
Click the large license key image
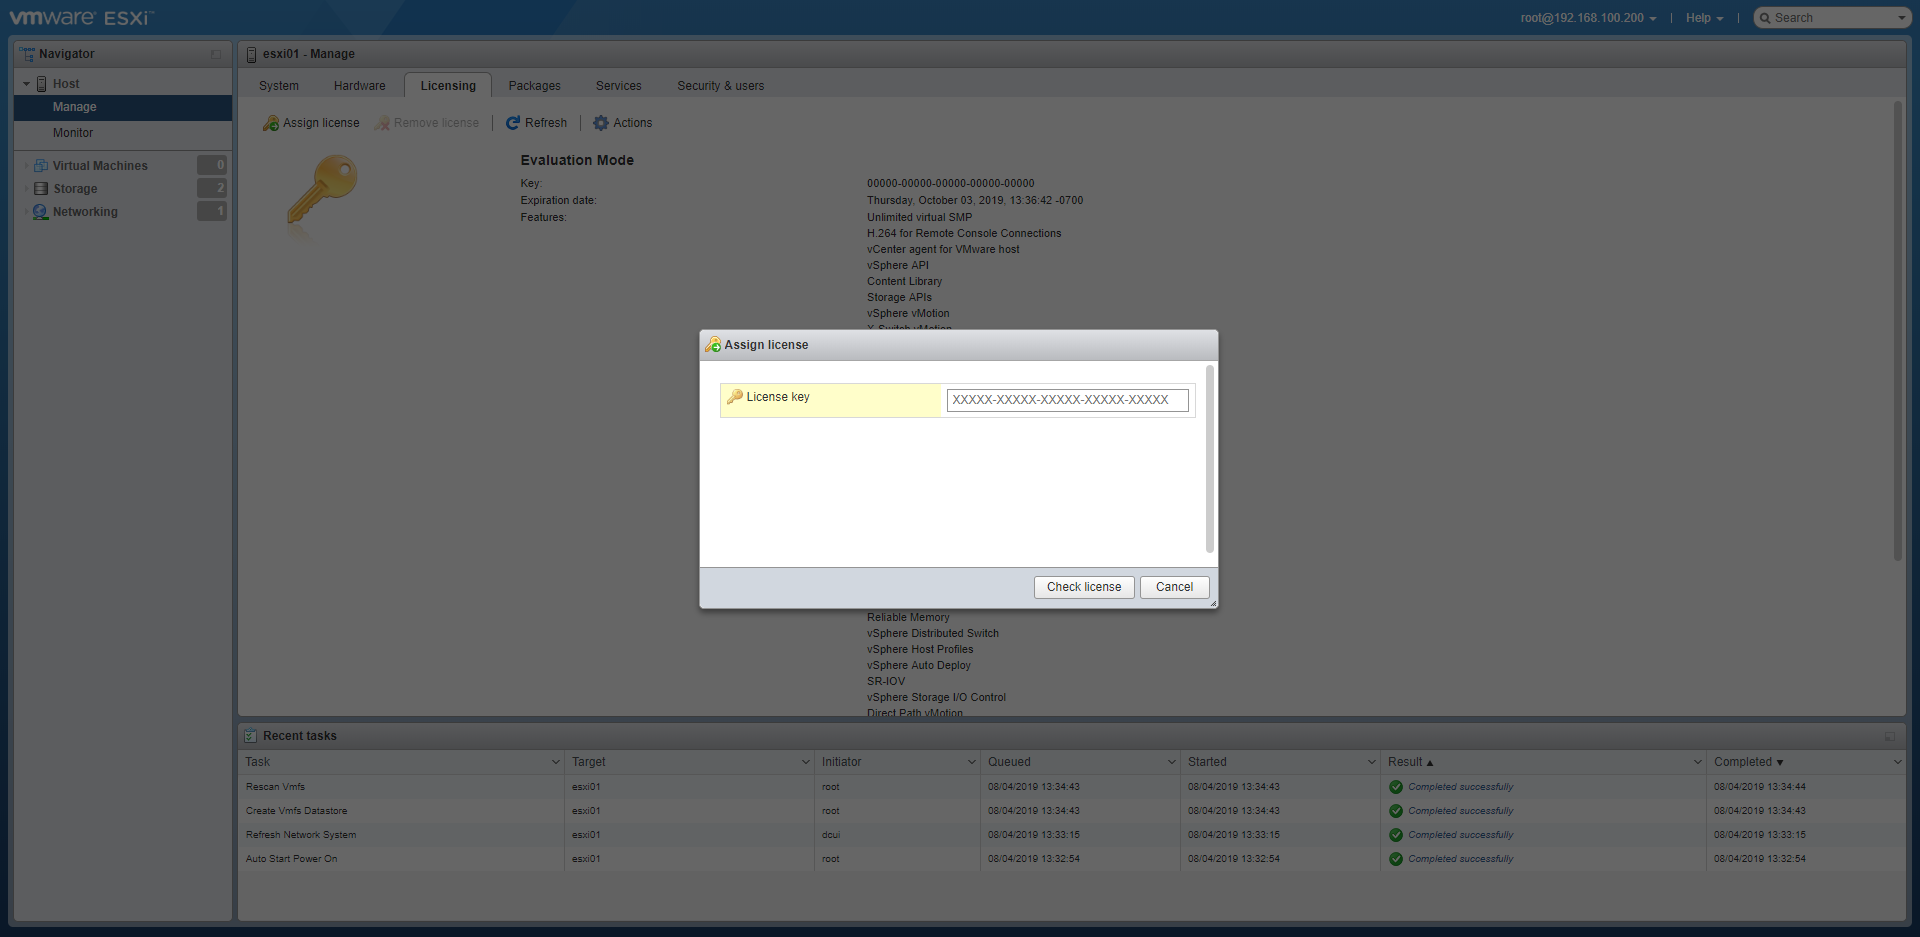coord(322,190)
